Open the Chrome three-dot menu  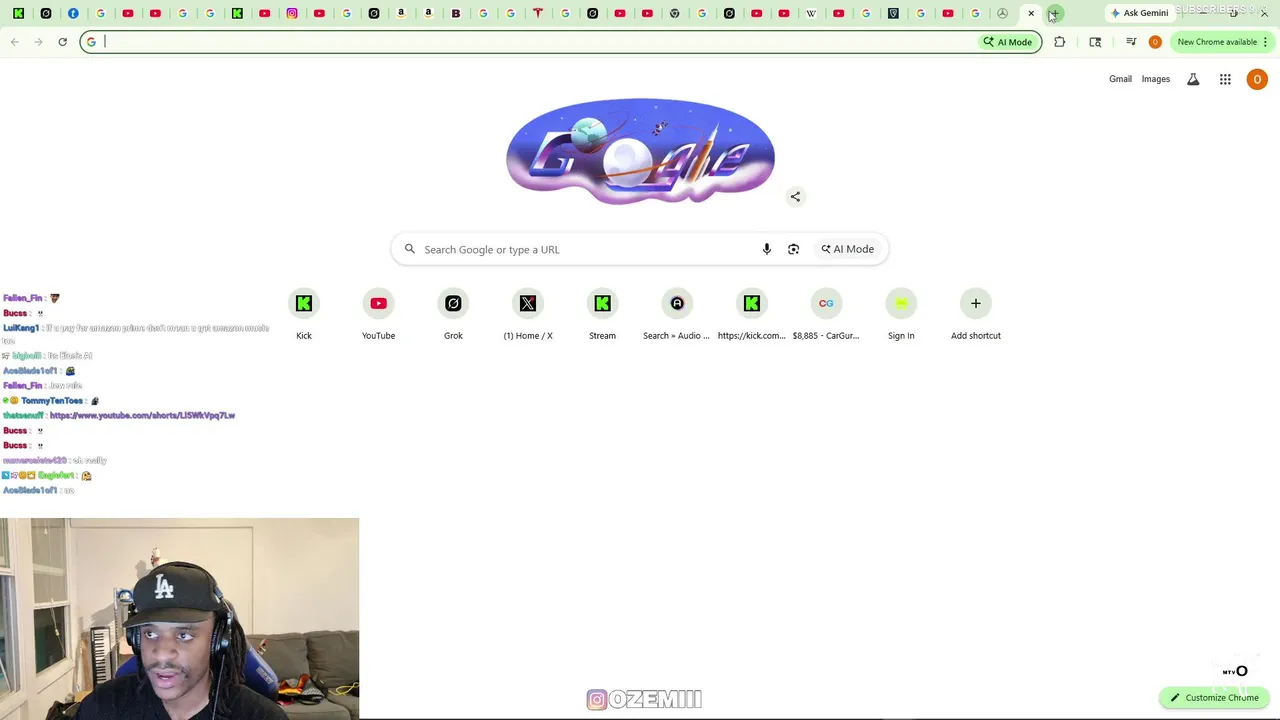[x=1265, y=42]
